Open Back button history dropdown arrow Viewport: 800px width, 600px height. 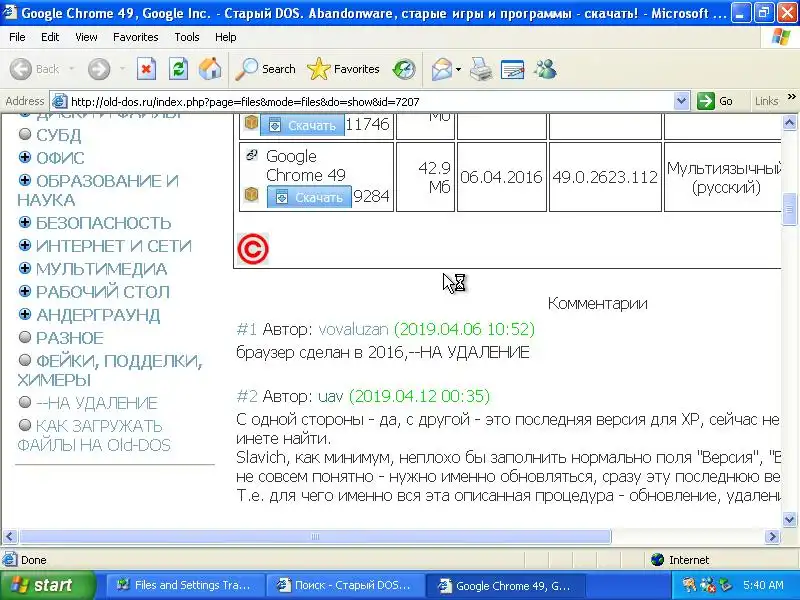pos(71,69)
